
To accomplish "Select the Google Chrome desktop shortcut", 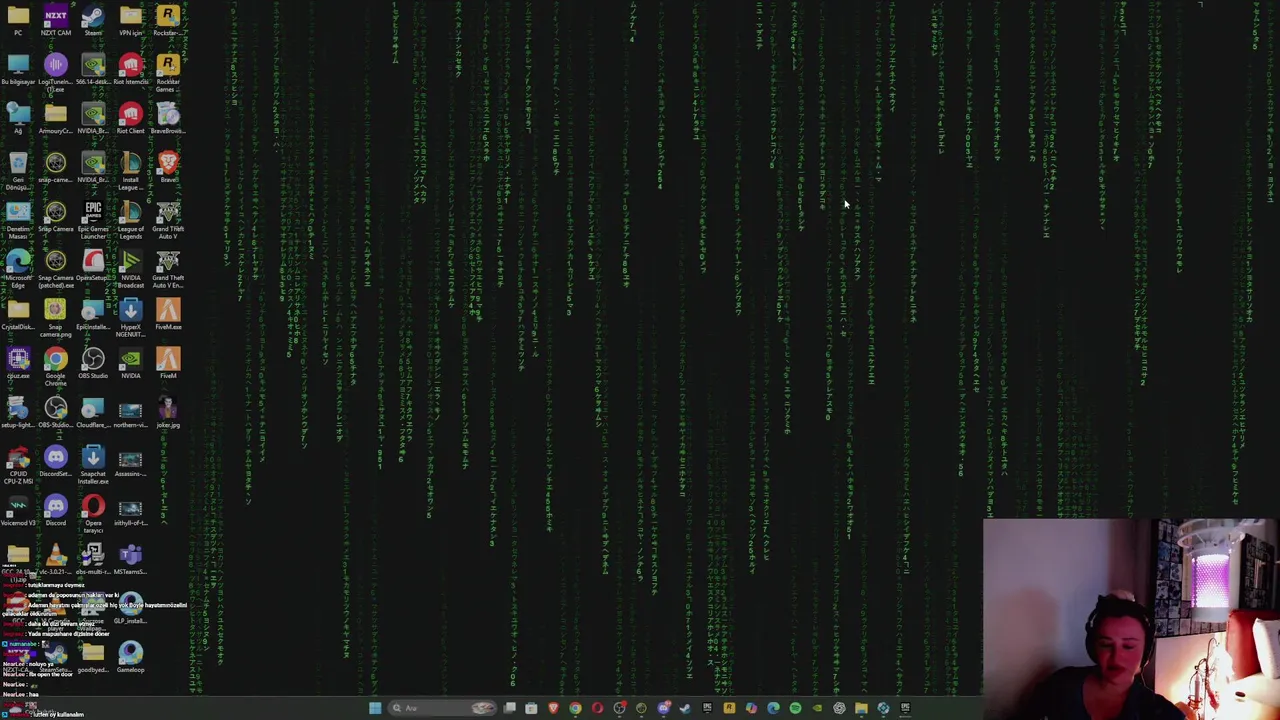I will 55,364.
